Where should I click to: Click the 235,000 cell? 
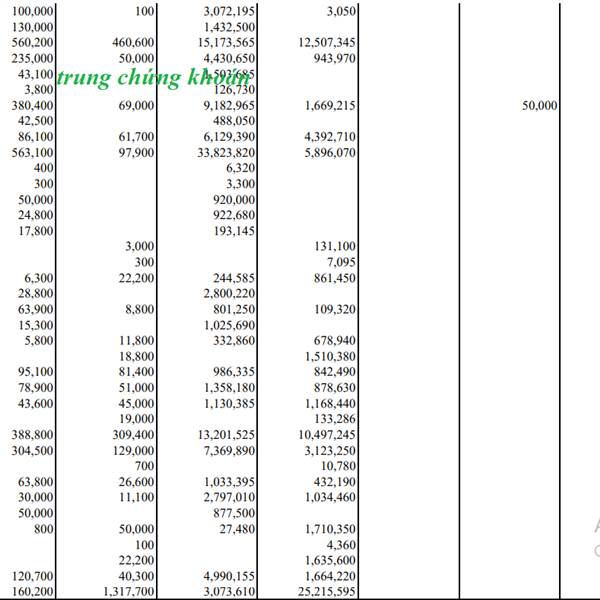point(33,59)
